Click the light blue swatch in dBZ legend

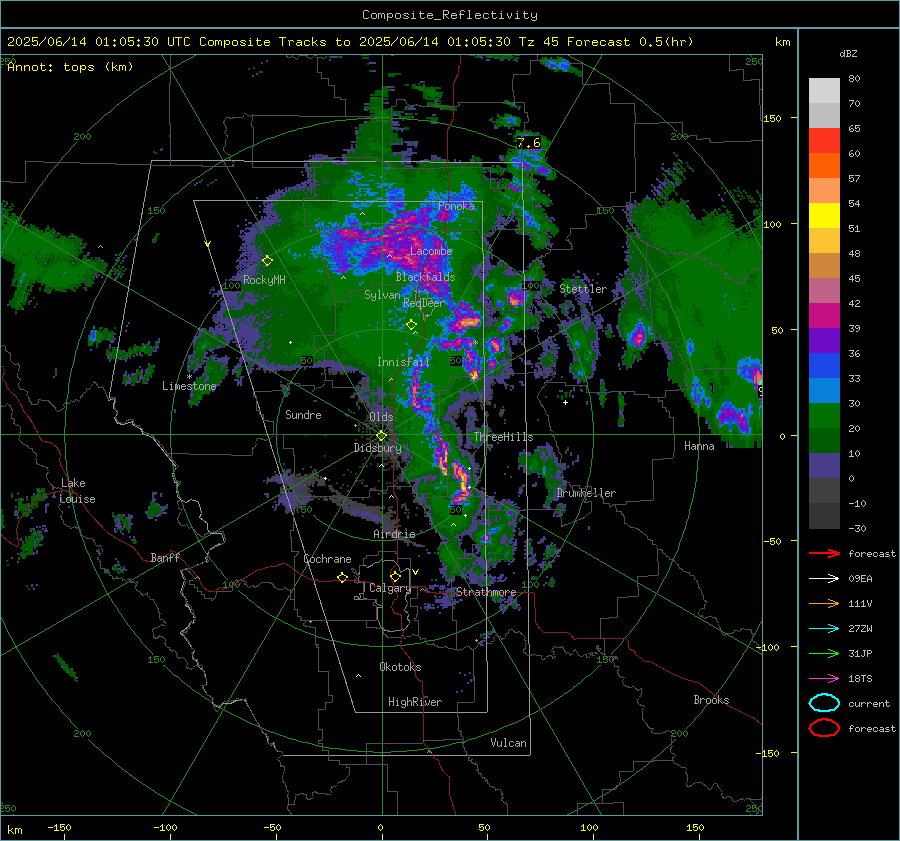pyautogui.click(x=824, y=391)
